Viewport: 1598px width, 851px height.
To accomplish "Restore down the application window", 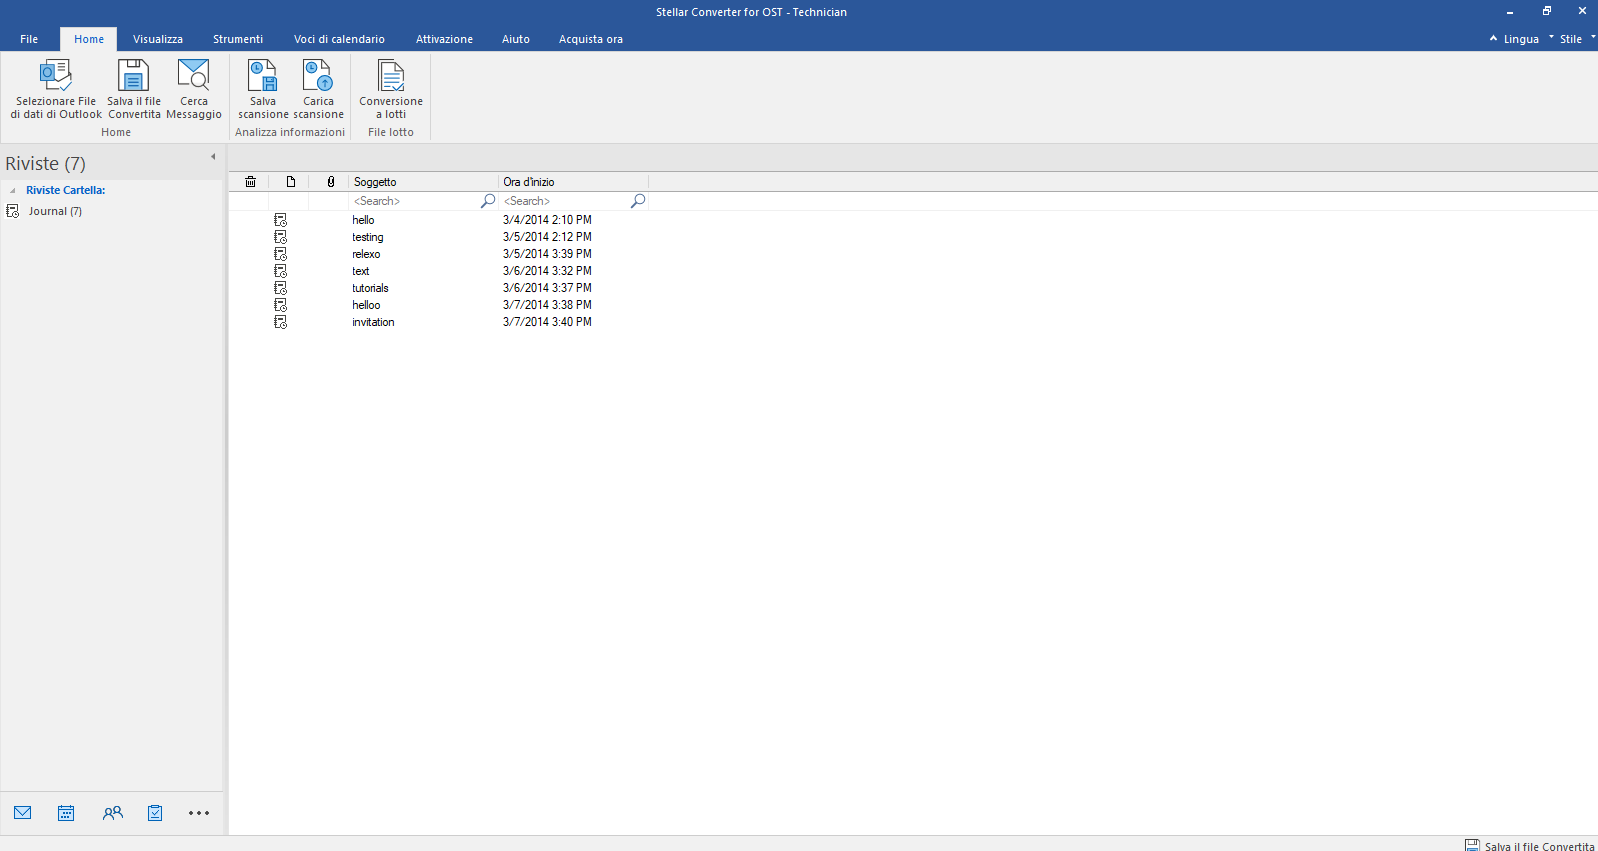I will point(1547,11).
